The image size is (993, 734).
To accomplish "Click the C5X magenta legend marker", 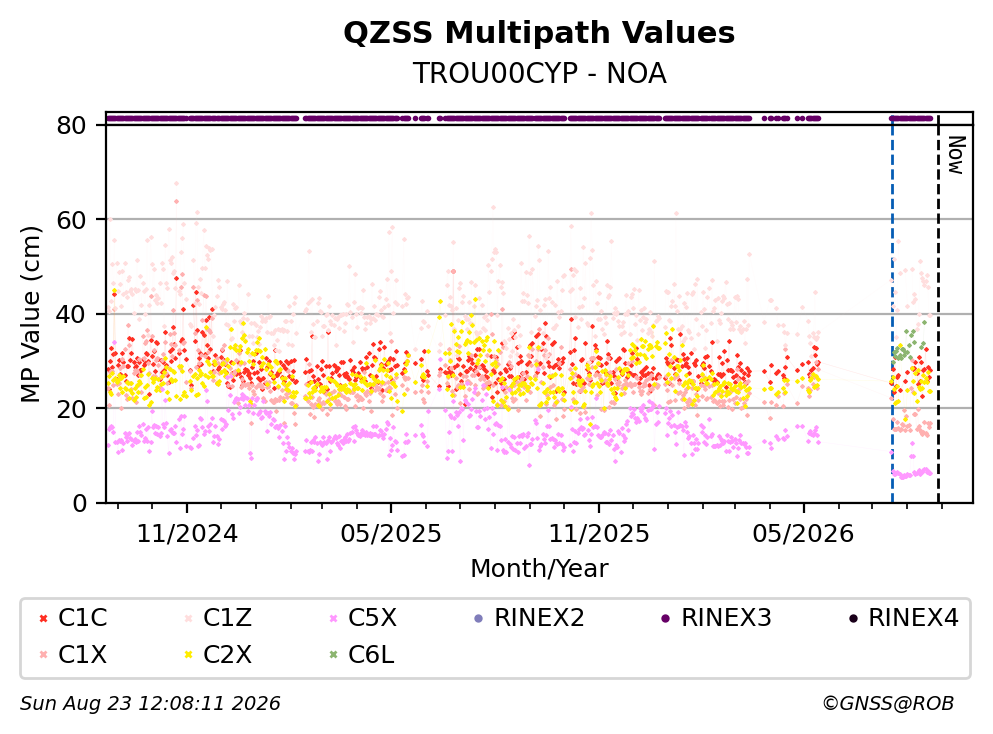I will [x=333, y=618].
